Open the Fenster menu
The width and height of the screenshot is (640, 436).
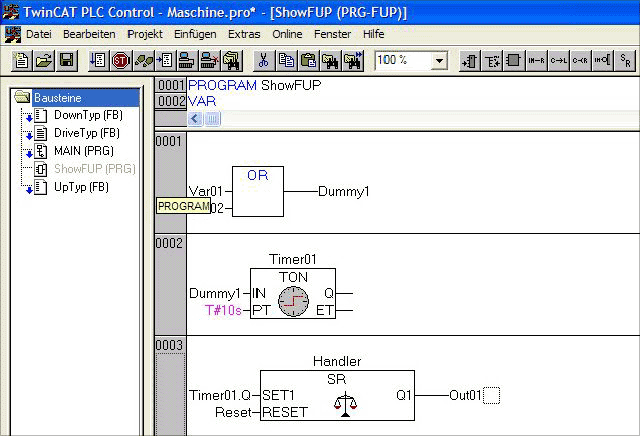(332, 34)
